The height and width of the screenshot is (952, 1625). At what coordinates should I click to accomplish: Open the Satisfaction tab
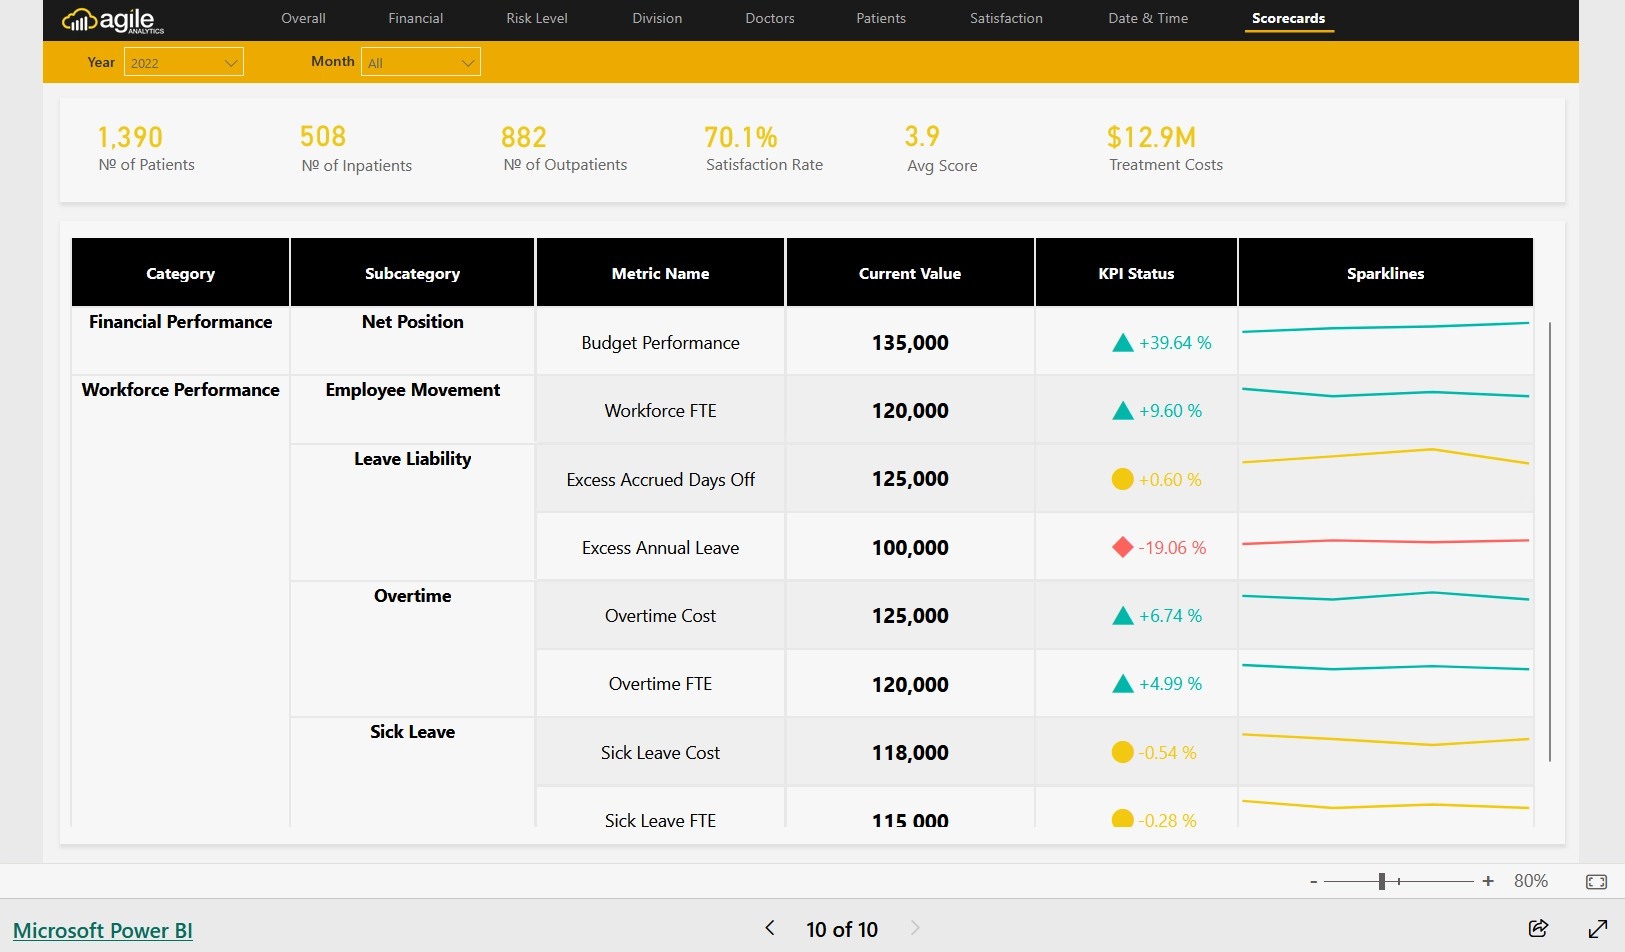coord(1006,18)
